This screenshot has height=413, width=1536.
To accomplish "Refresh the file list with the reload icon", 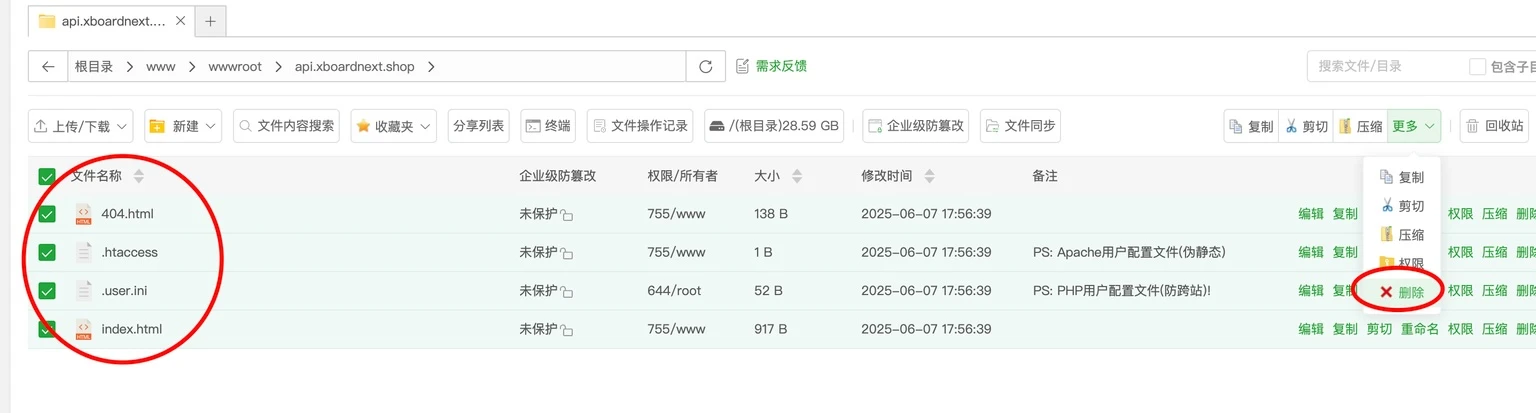I will pyautogui.click(x=705, y=67).
